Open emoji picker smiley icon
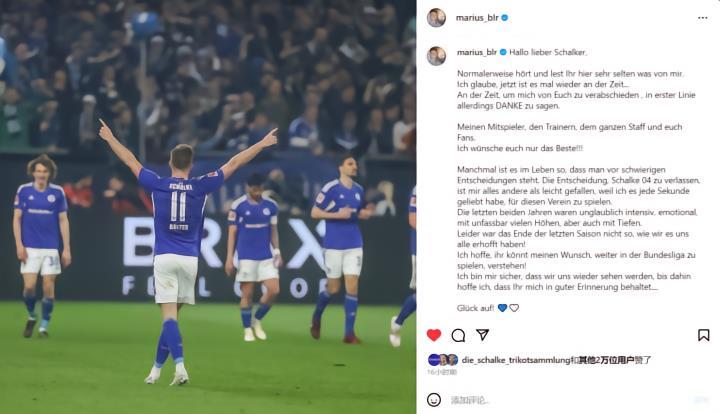720x414 pixels. pyautogui.click(x=434, y=400)
